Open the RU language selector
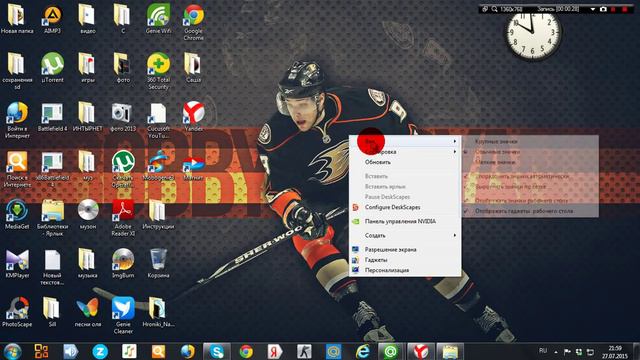This screenshot has height=360, width=640. 543,351
